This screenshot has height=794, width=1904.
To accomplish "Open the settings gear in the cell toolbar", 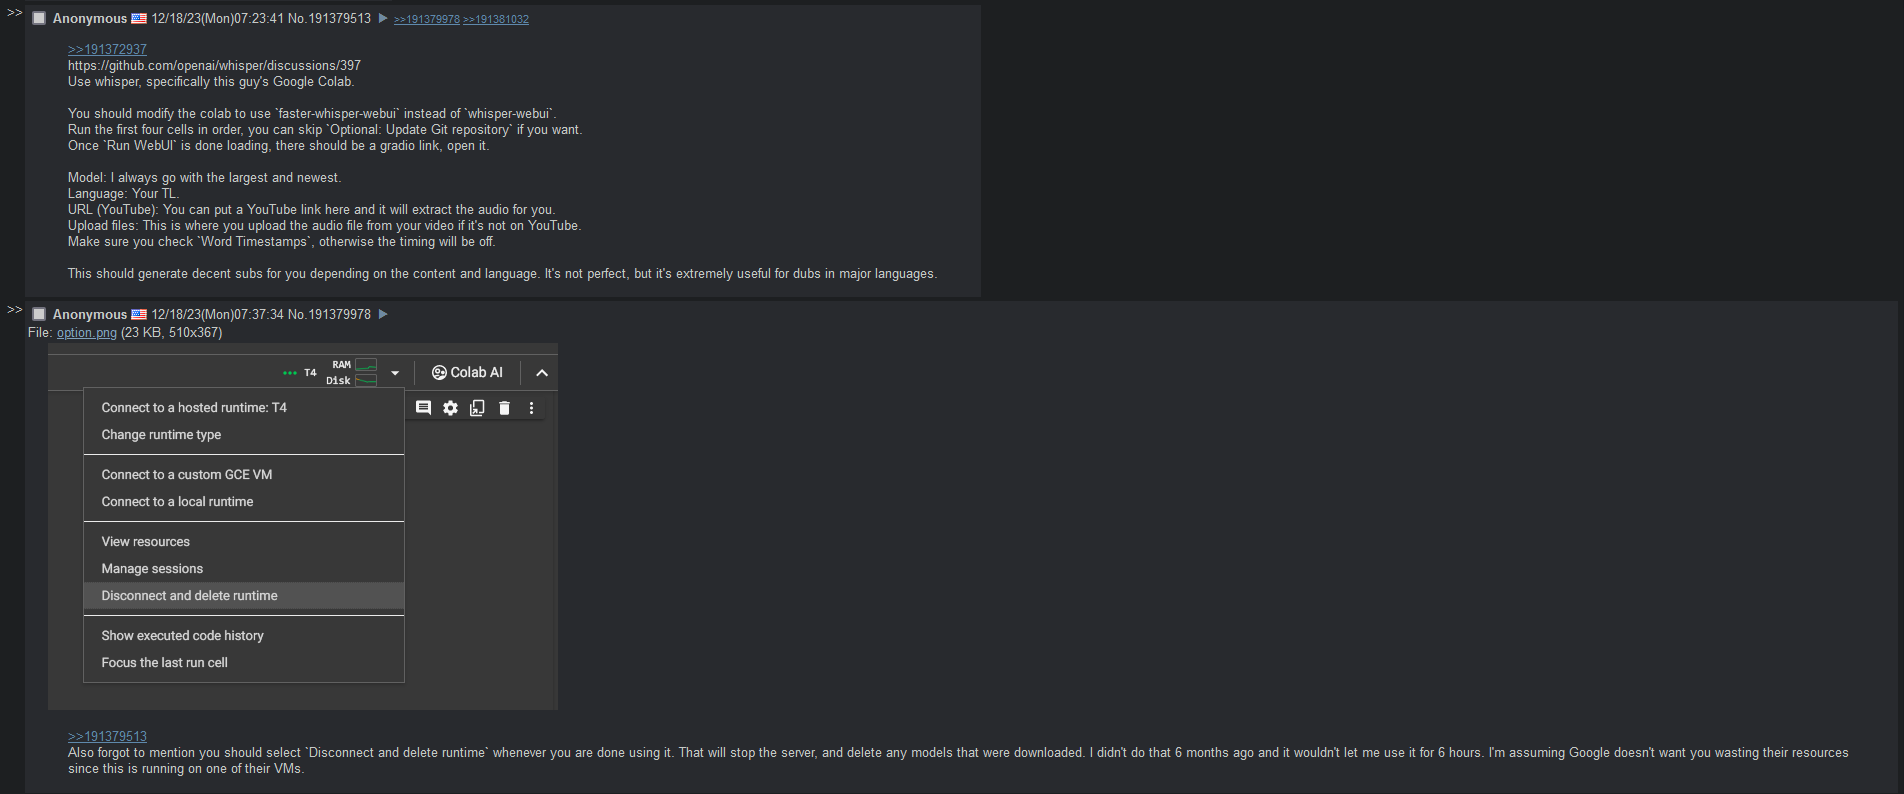I will click(x=451, y=408).
